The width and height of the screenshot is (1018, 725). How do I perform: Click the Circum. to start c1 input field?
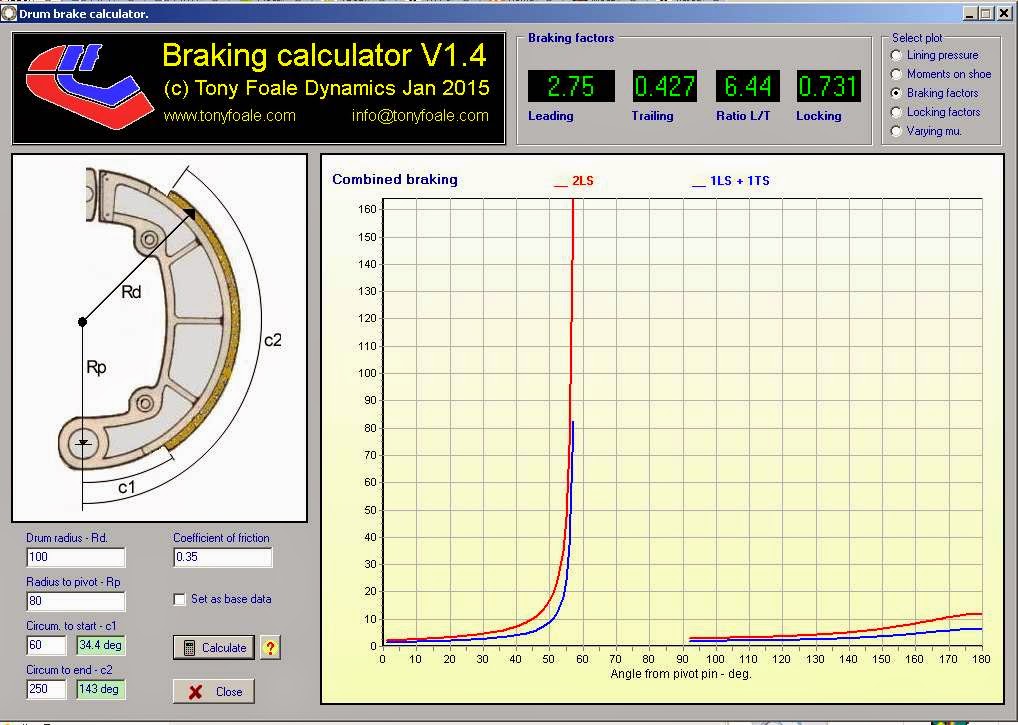tap(47, 645)
